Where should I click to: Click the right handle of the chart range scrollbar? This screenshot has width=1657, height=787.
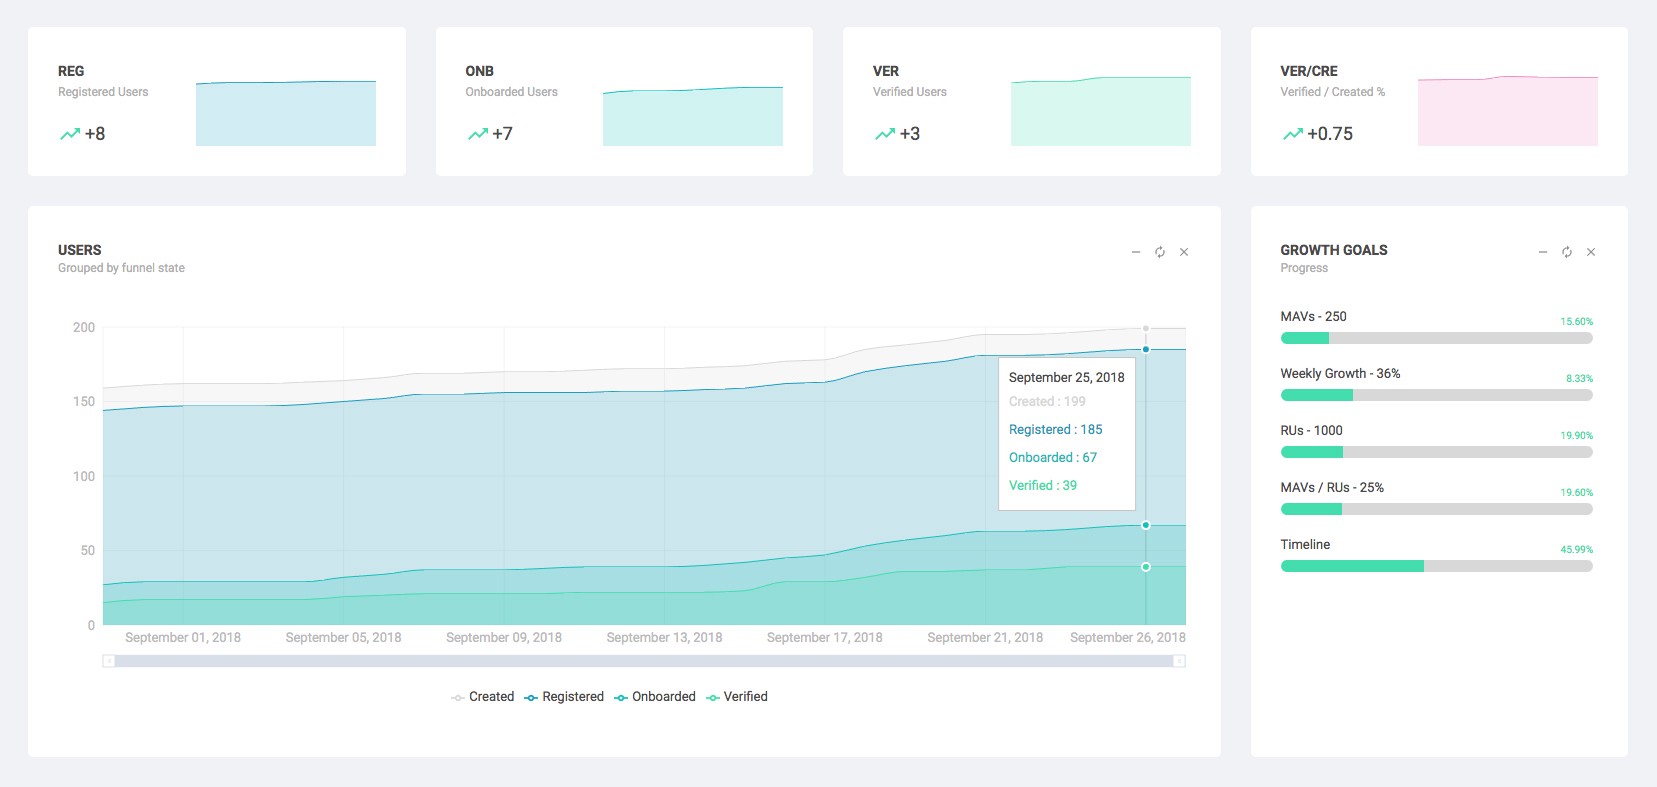click(x=1180, y=661)
